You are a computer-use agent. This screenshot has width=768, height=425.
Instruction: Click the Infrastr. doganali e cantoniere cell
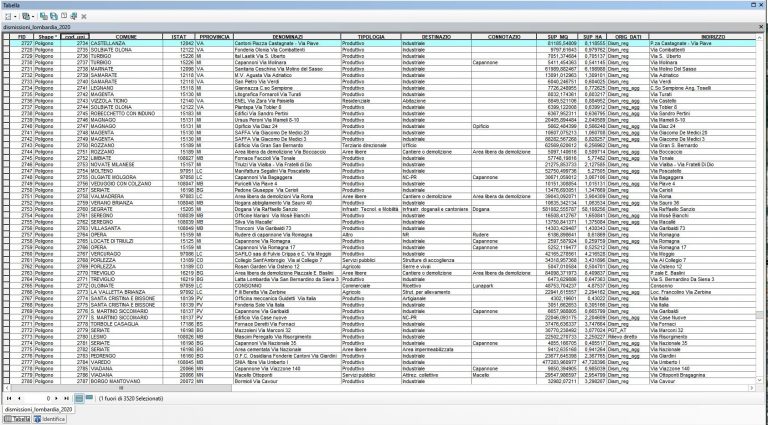click(436, 209)
